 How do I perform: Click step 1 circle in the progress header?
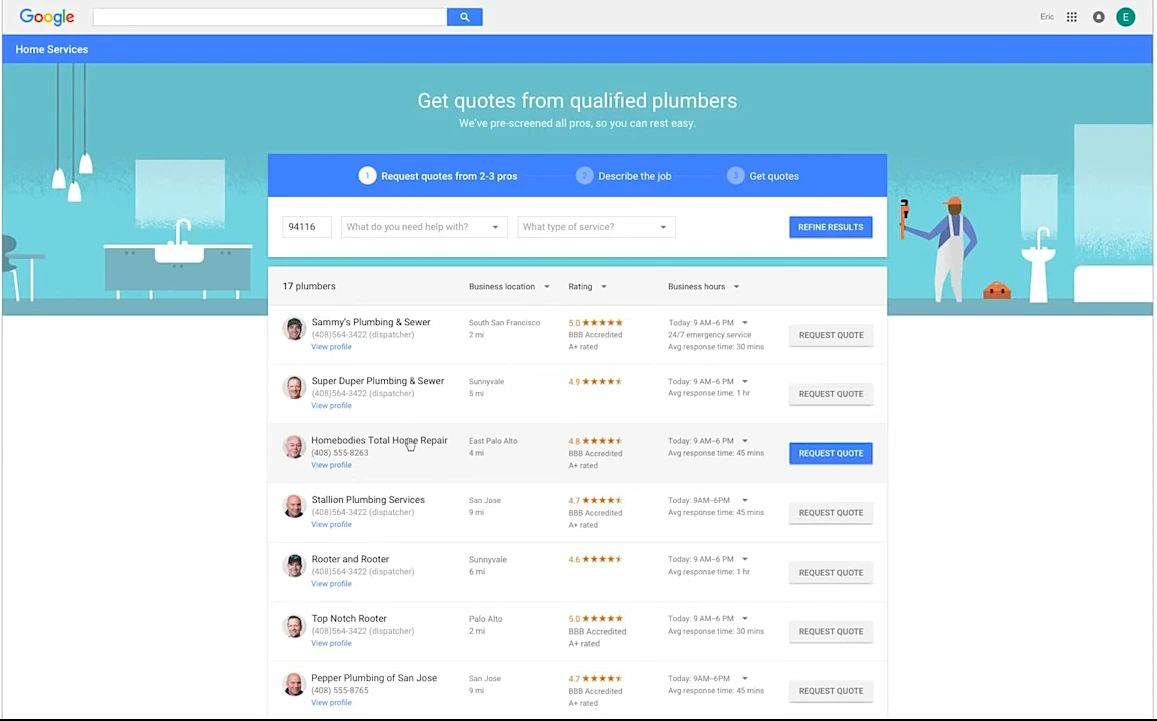367,176
